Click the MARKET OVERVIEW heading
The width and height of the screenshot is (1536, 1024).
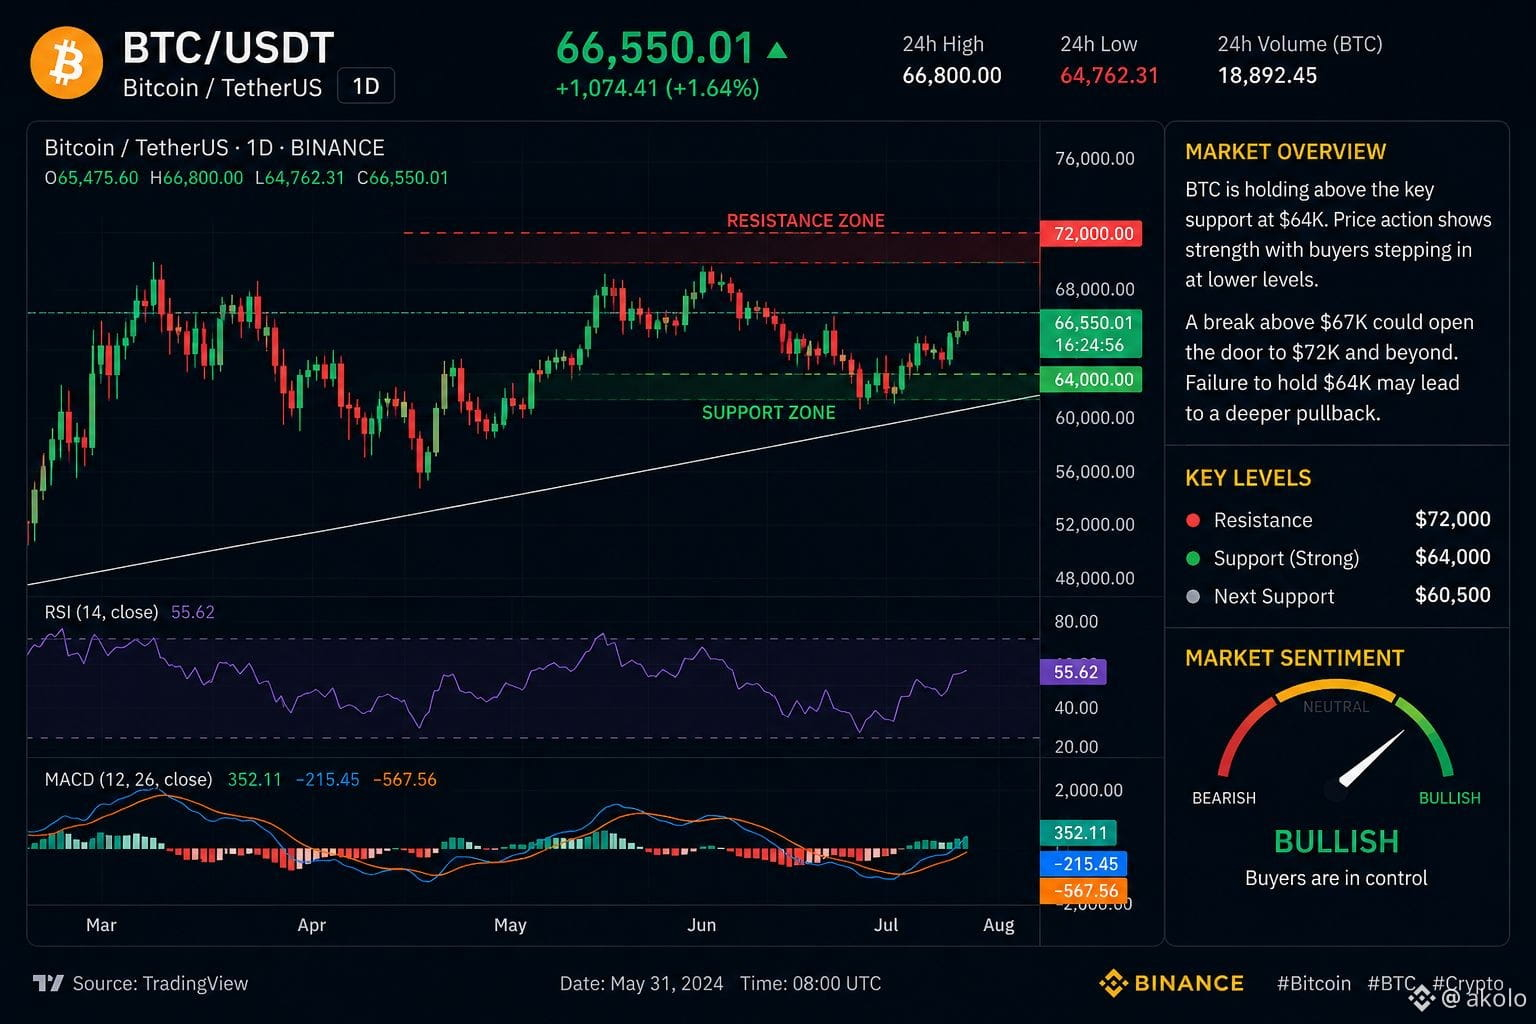point(1285,152)
